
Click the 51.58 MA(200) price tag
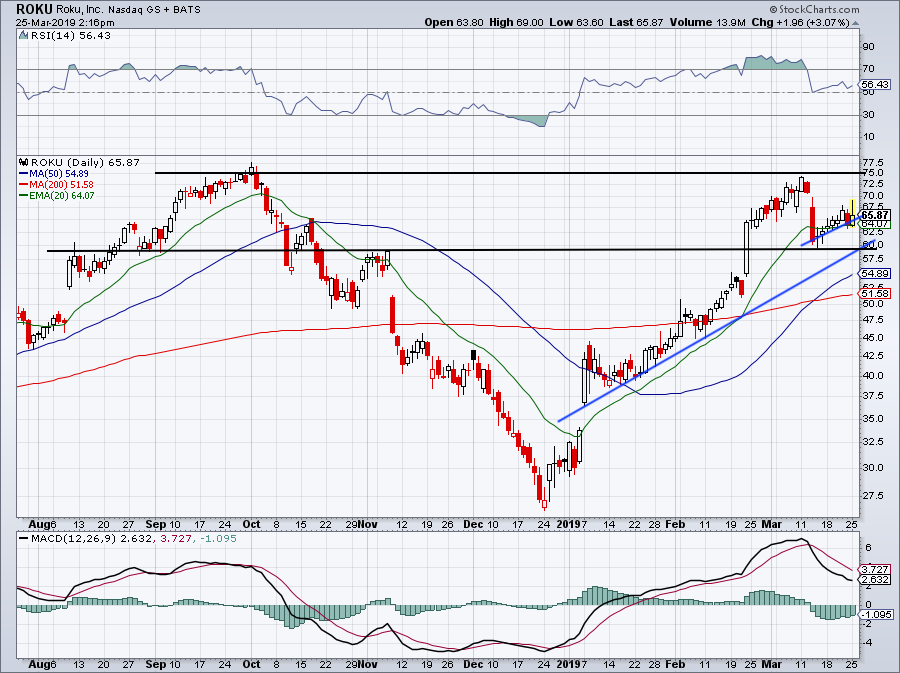875,293
